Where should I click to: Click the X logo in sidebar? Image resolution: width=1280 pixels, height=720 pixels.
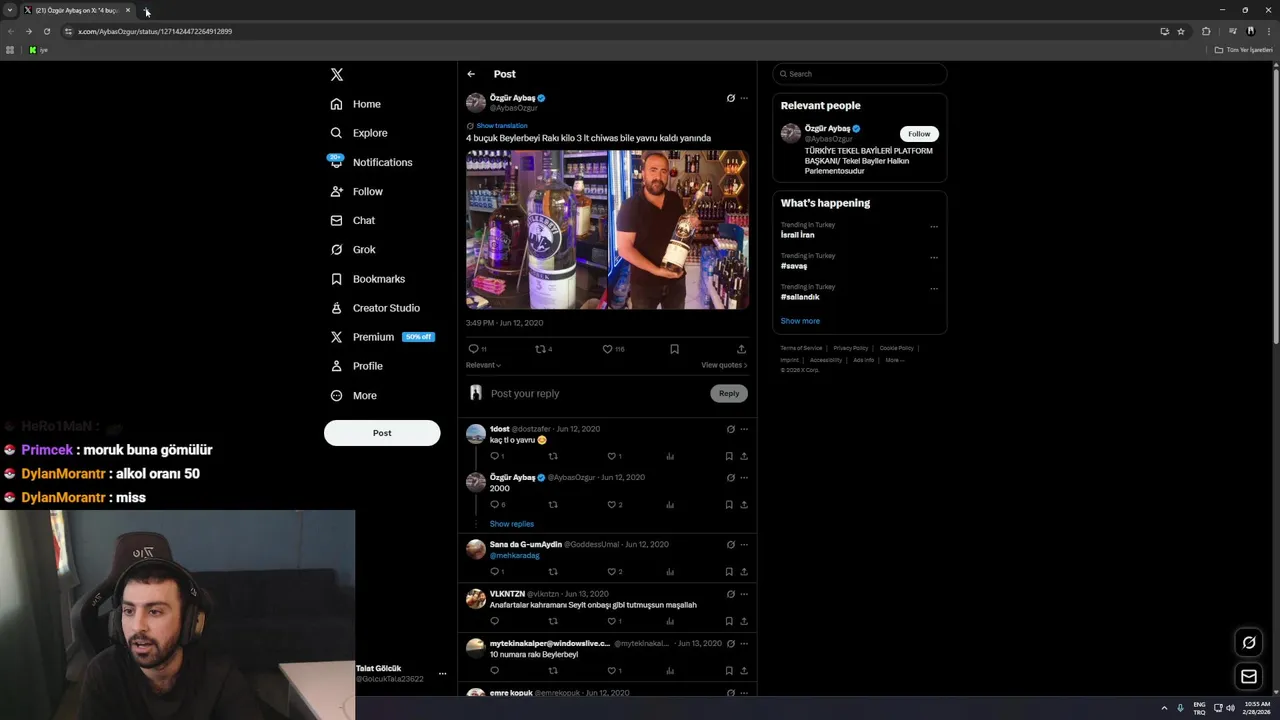337,75
